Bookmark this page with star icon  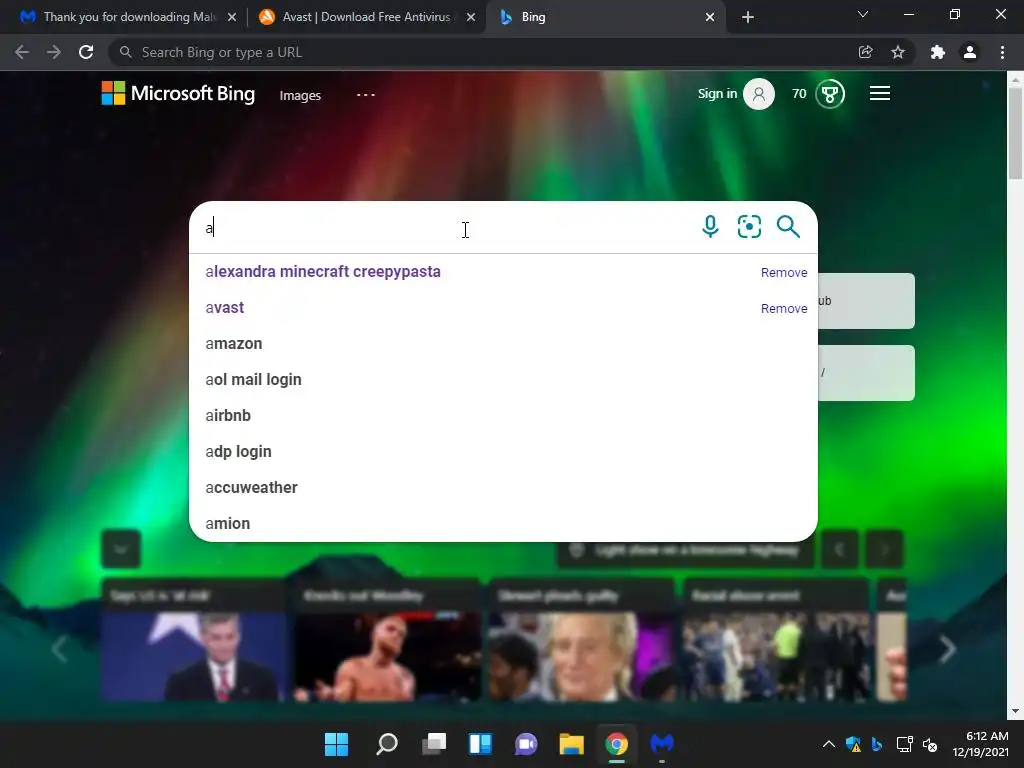click(898, 52)
